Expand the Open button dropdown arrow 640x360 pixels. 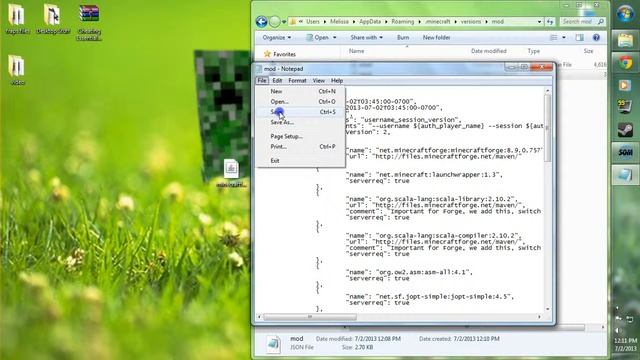(335, 38)
